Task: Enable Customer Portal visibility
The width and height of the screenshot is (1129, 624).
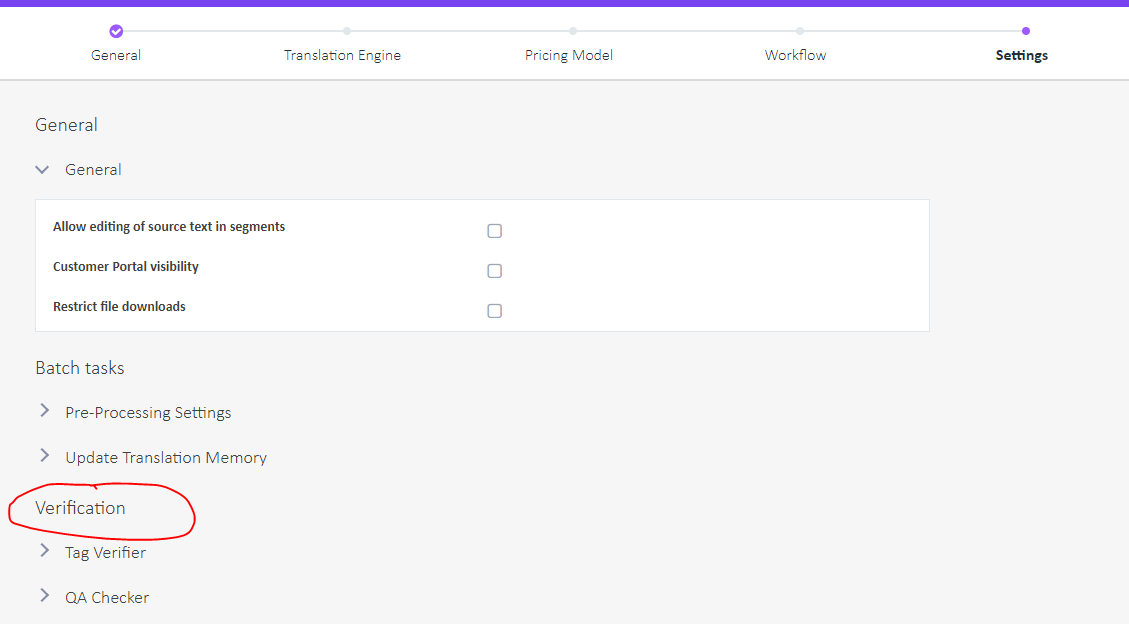Action: (x=494, y=270)
